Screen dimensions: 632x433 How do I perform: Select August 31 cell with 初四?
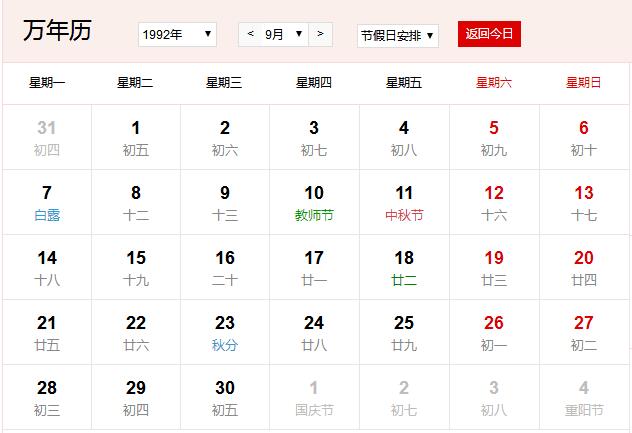(x=47, y=137)
